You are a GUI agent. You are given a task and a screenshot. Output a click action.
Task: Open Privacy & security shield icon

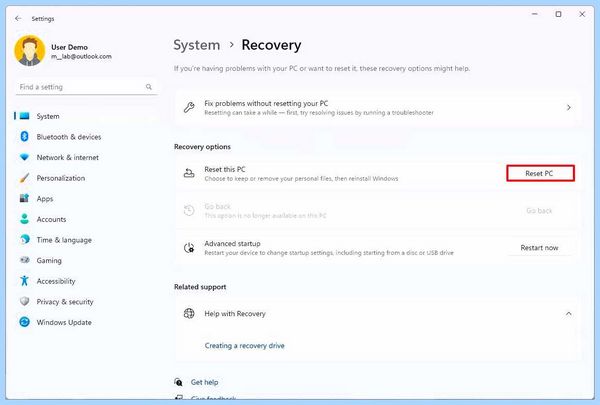24,301
